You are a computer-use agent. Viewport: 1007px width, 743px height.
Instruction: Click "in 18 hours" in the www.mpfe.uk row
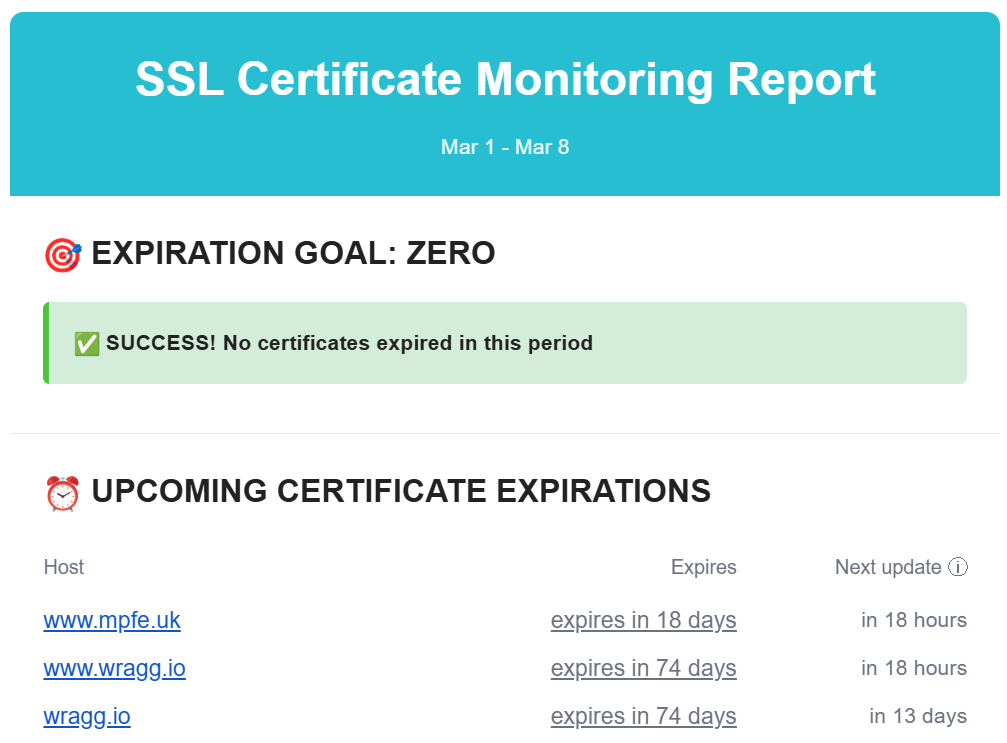[913, 620]
